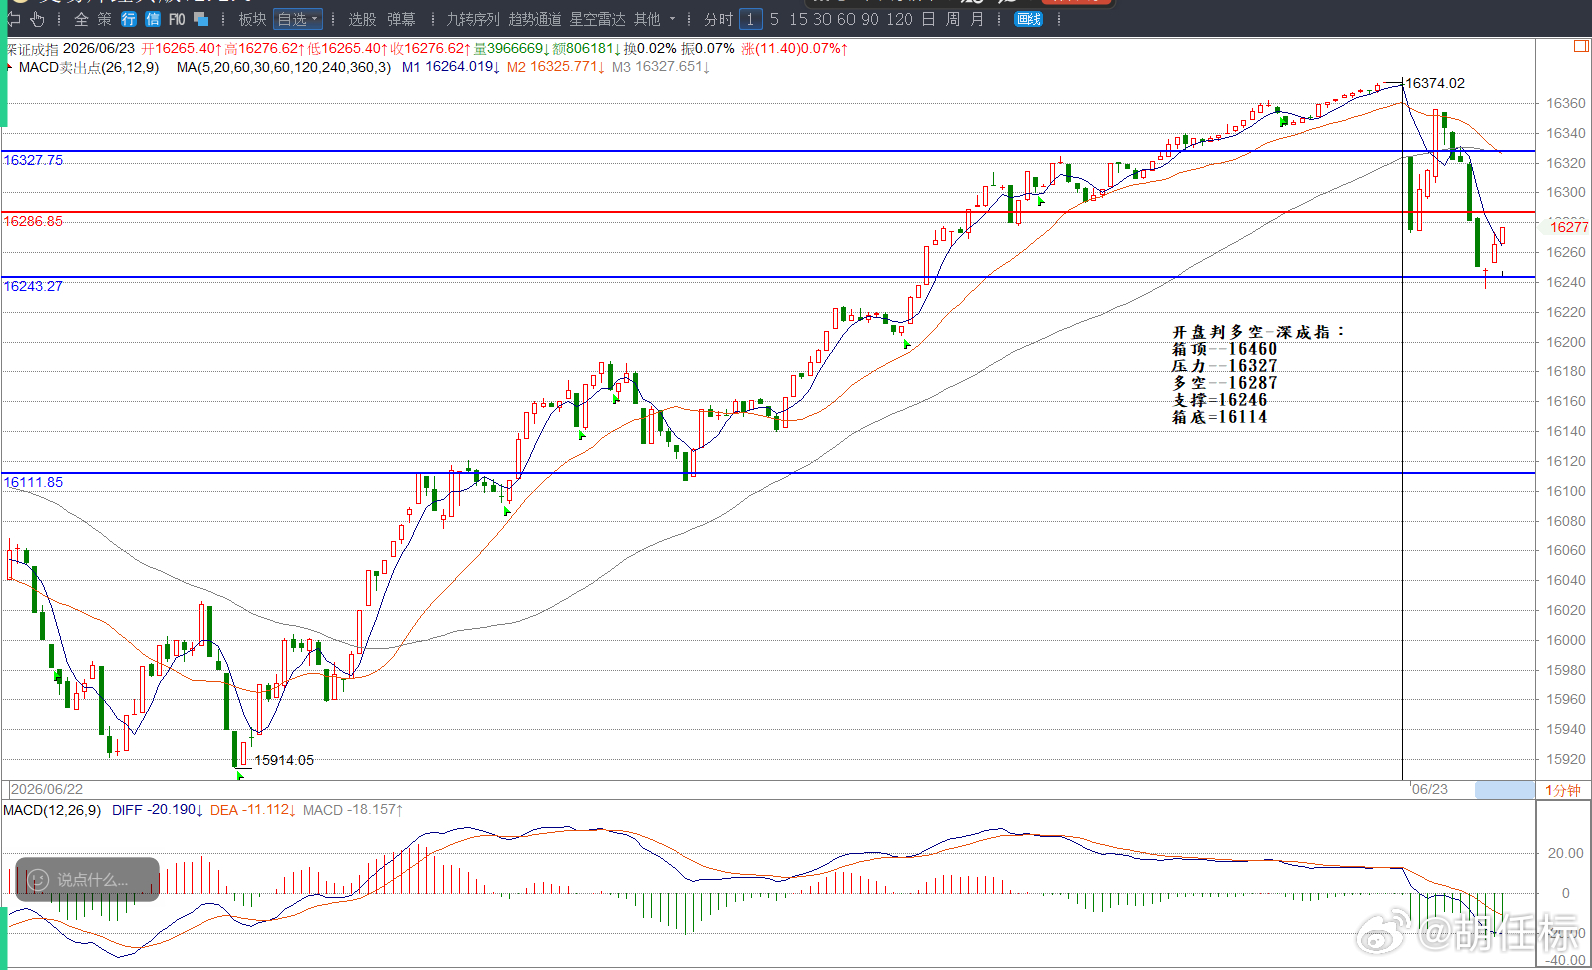Click the timeline scroll thumb near 06/23
The width and height of the screenshot is (1592, 970).
point(1505,790)
